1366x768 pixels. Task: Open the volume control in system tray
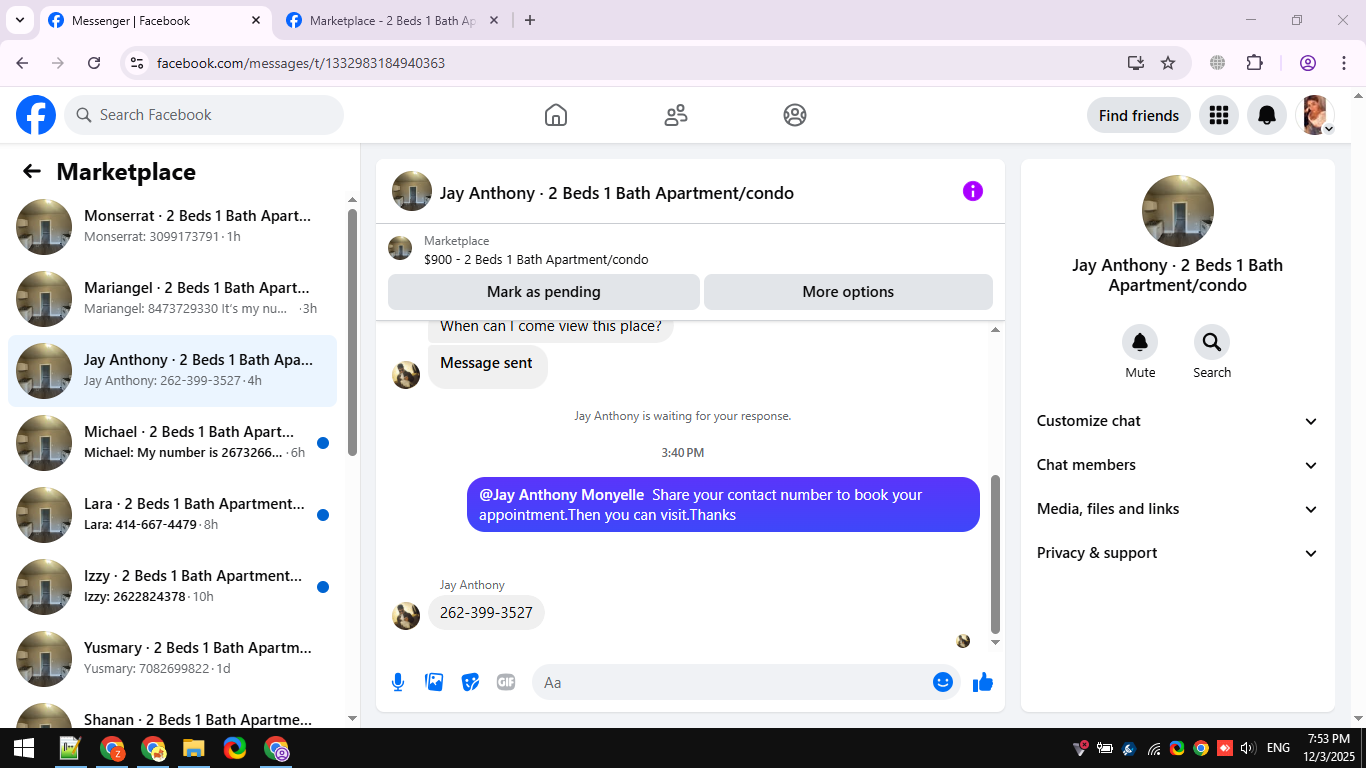click(1247, 748)
